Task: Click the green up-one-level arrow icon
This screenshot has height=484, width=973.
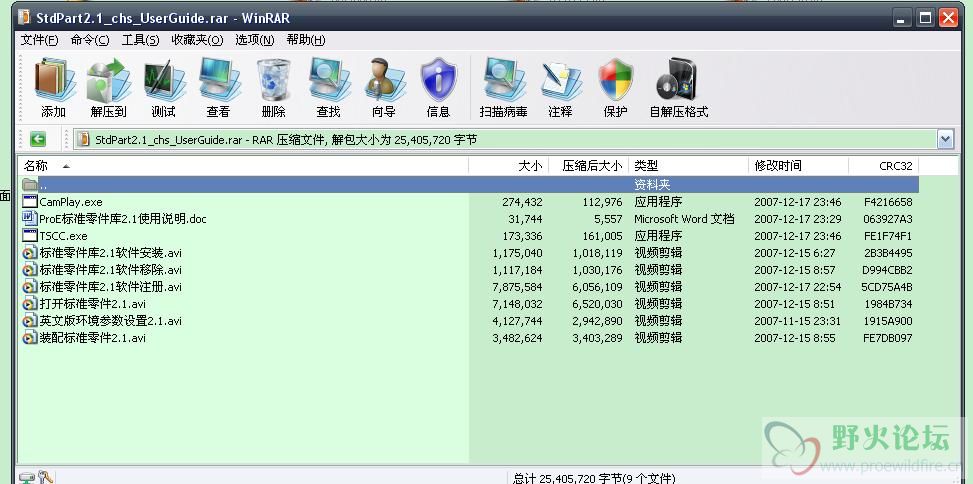Action: pos(38,139)
